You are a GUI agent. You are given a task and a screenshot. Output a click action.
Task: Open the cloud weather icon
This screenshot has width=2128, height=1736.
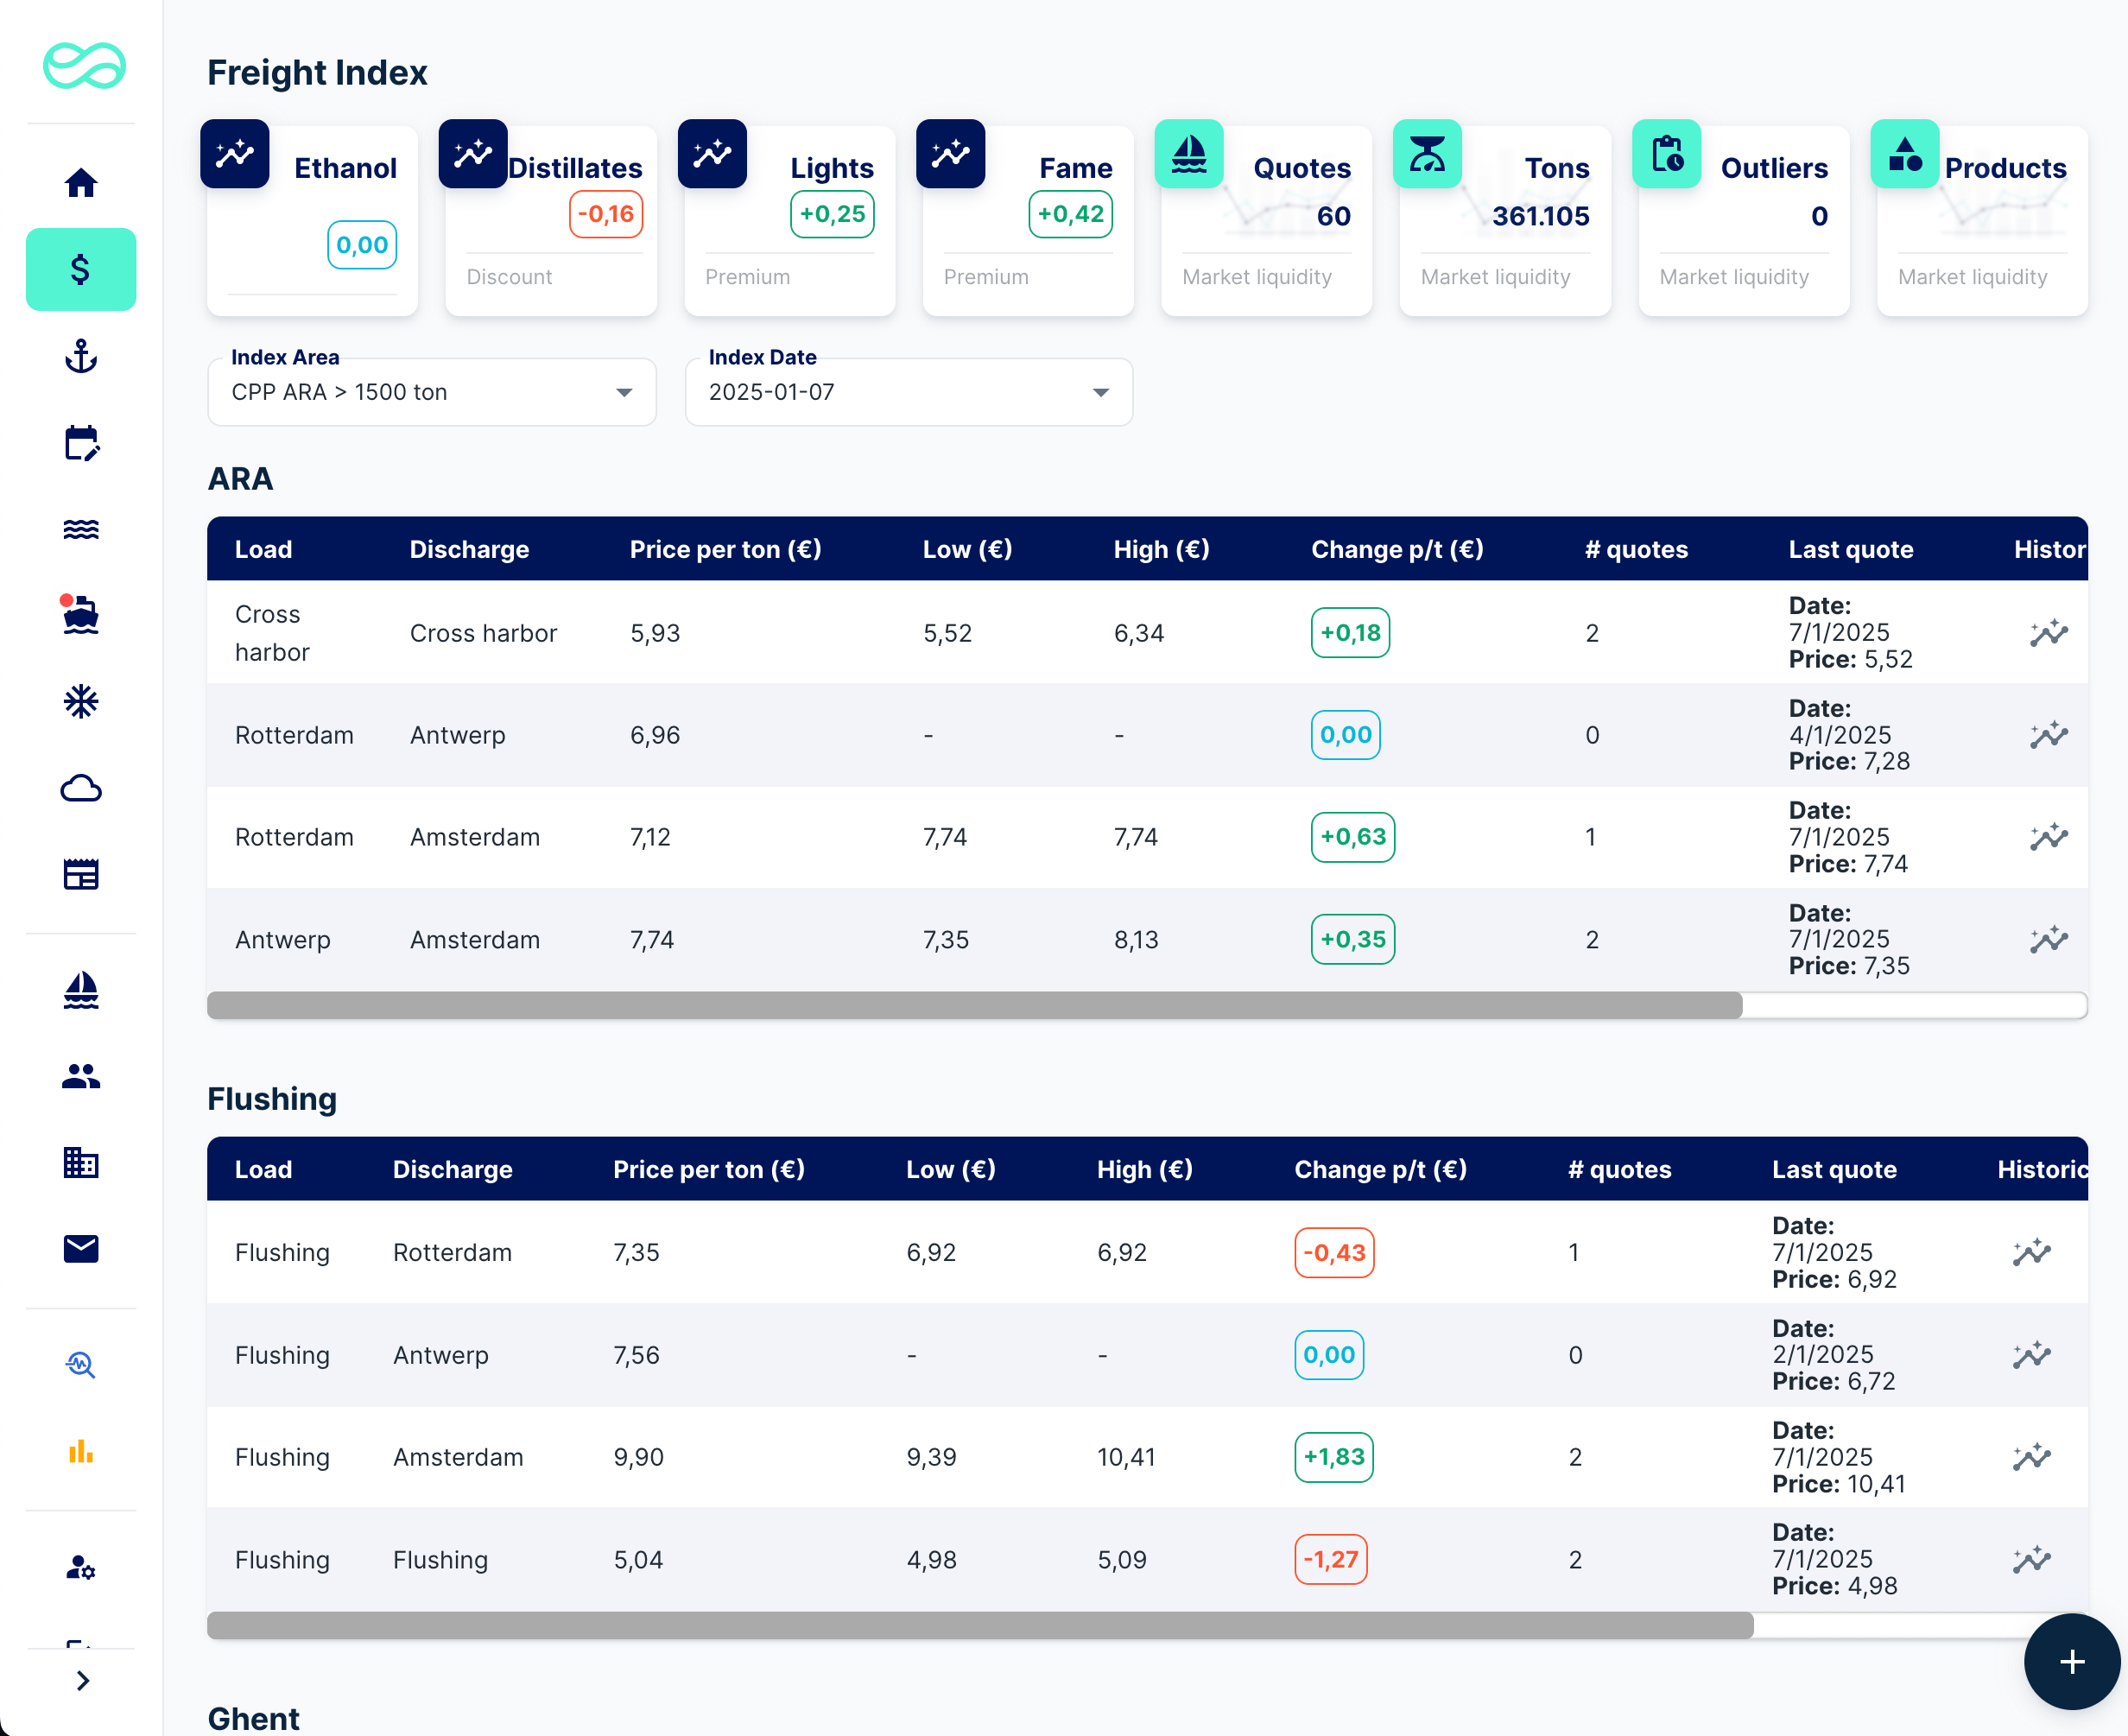(81, 788)
